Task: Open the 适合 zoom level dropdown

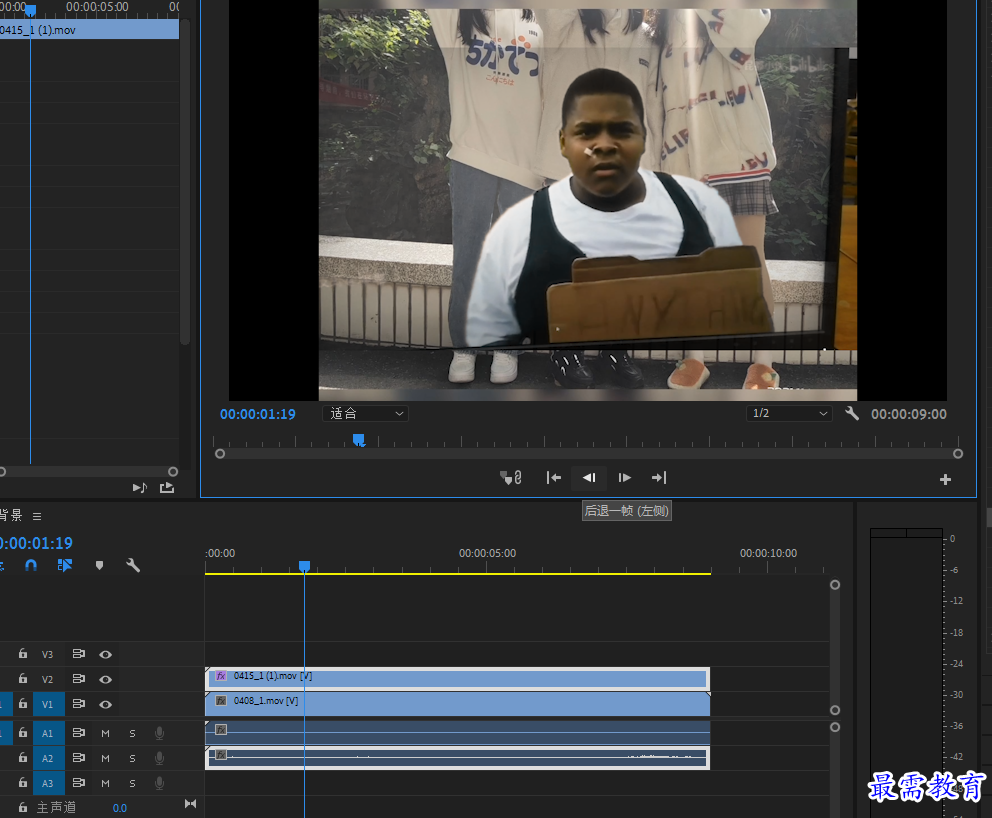Action: 366,413
